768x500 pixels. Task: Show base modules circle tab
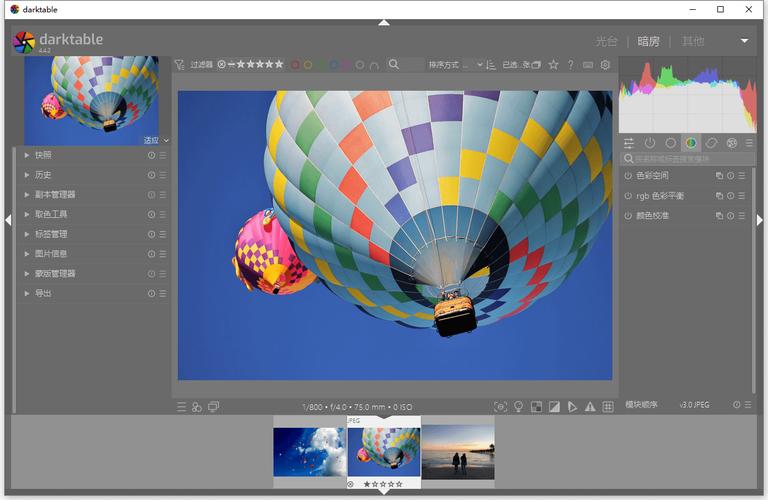[671, 143]
